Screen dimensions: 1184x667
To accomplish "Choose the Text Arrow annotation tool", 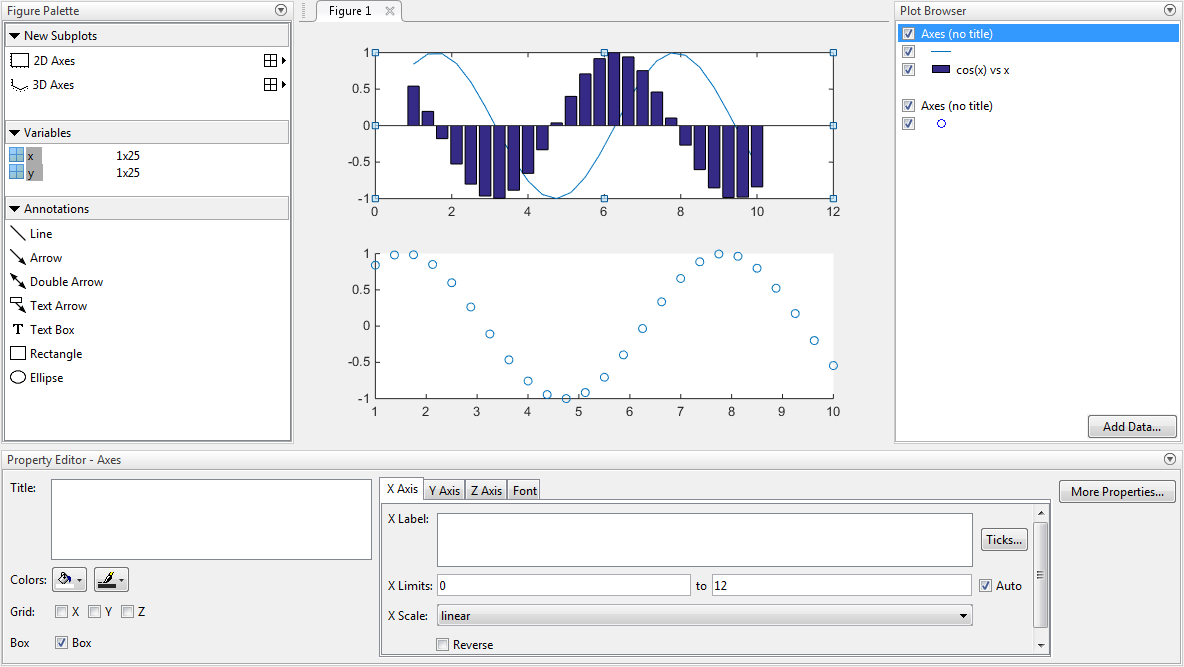I will coord(48,306).
